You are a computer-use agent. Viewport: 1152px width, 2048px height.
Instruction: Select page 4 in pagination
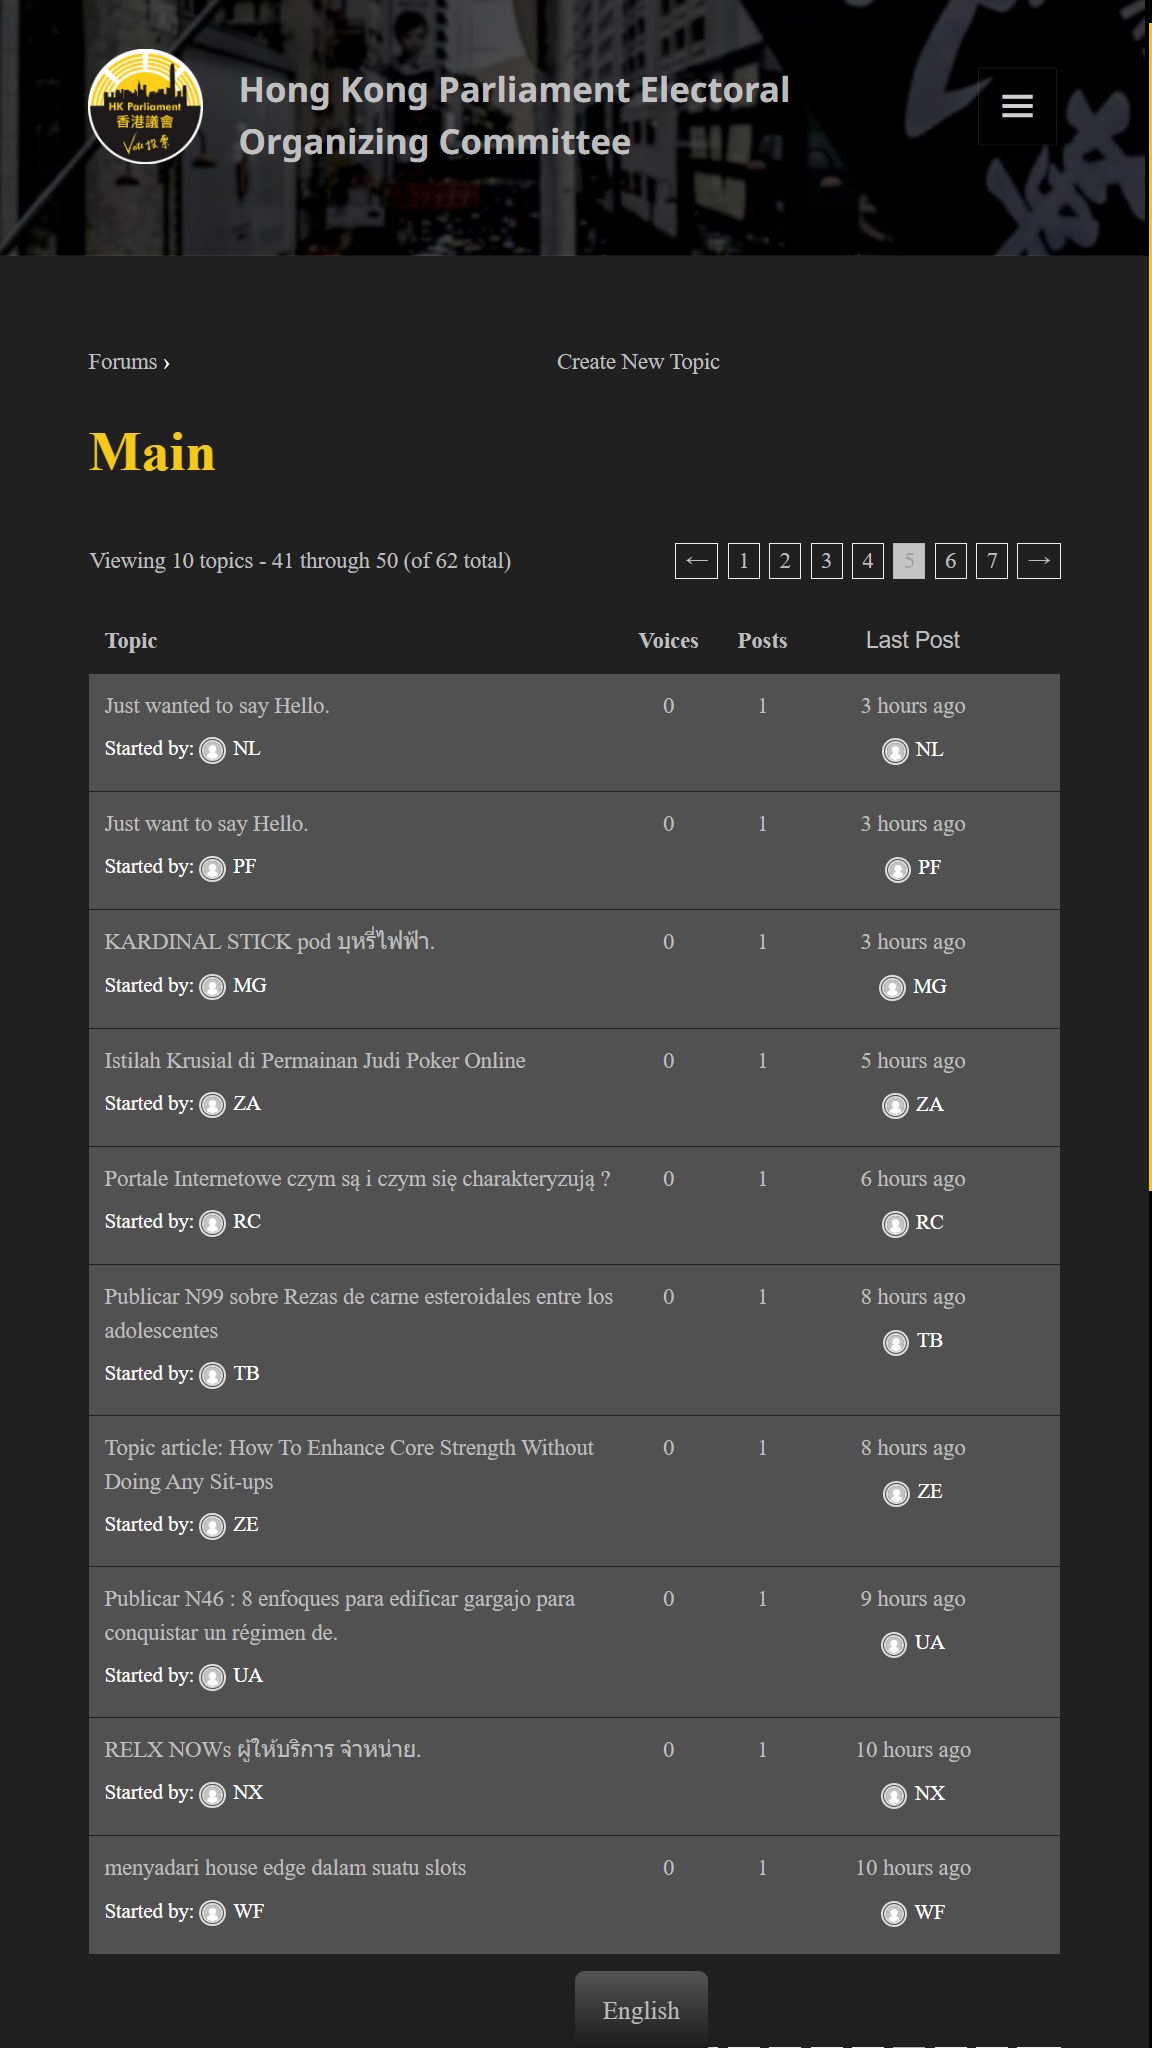[868, 561]
